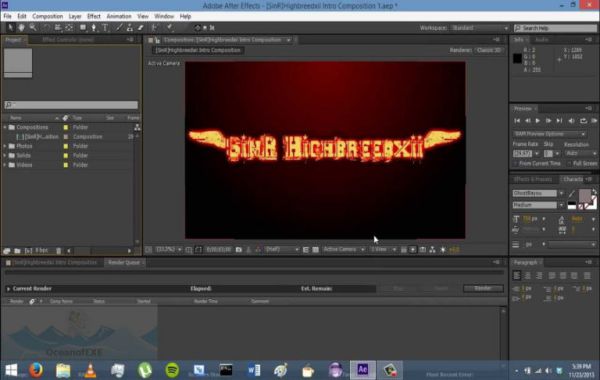Image resolution: width=600 pixels, height=380 pixels.
Task: Expand the Solids folder
Action: pyautogui.click(x=5, y=155)
